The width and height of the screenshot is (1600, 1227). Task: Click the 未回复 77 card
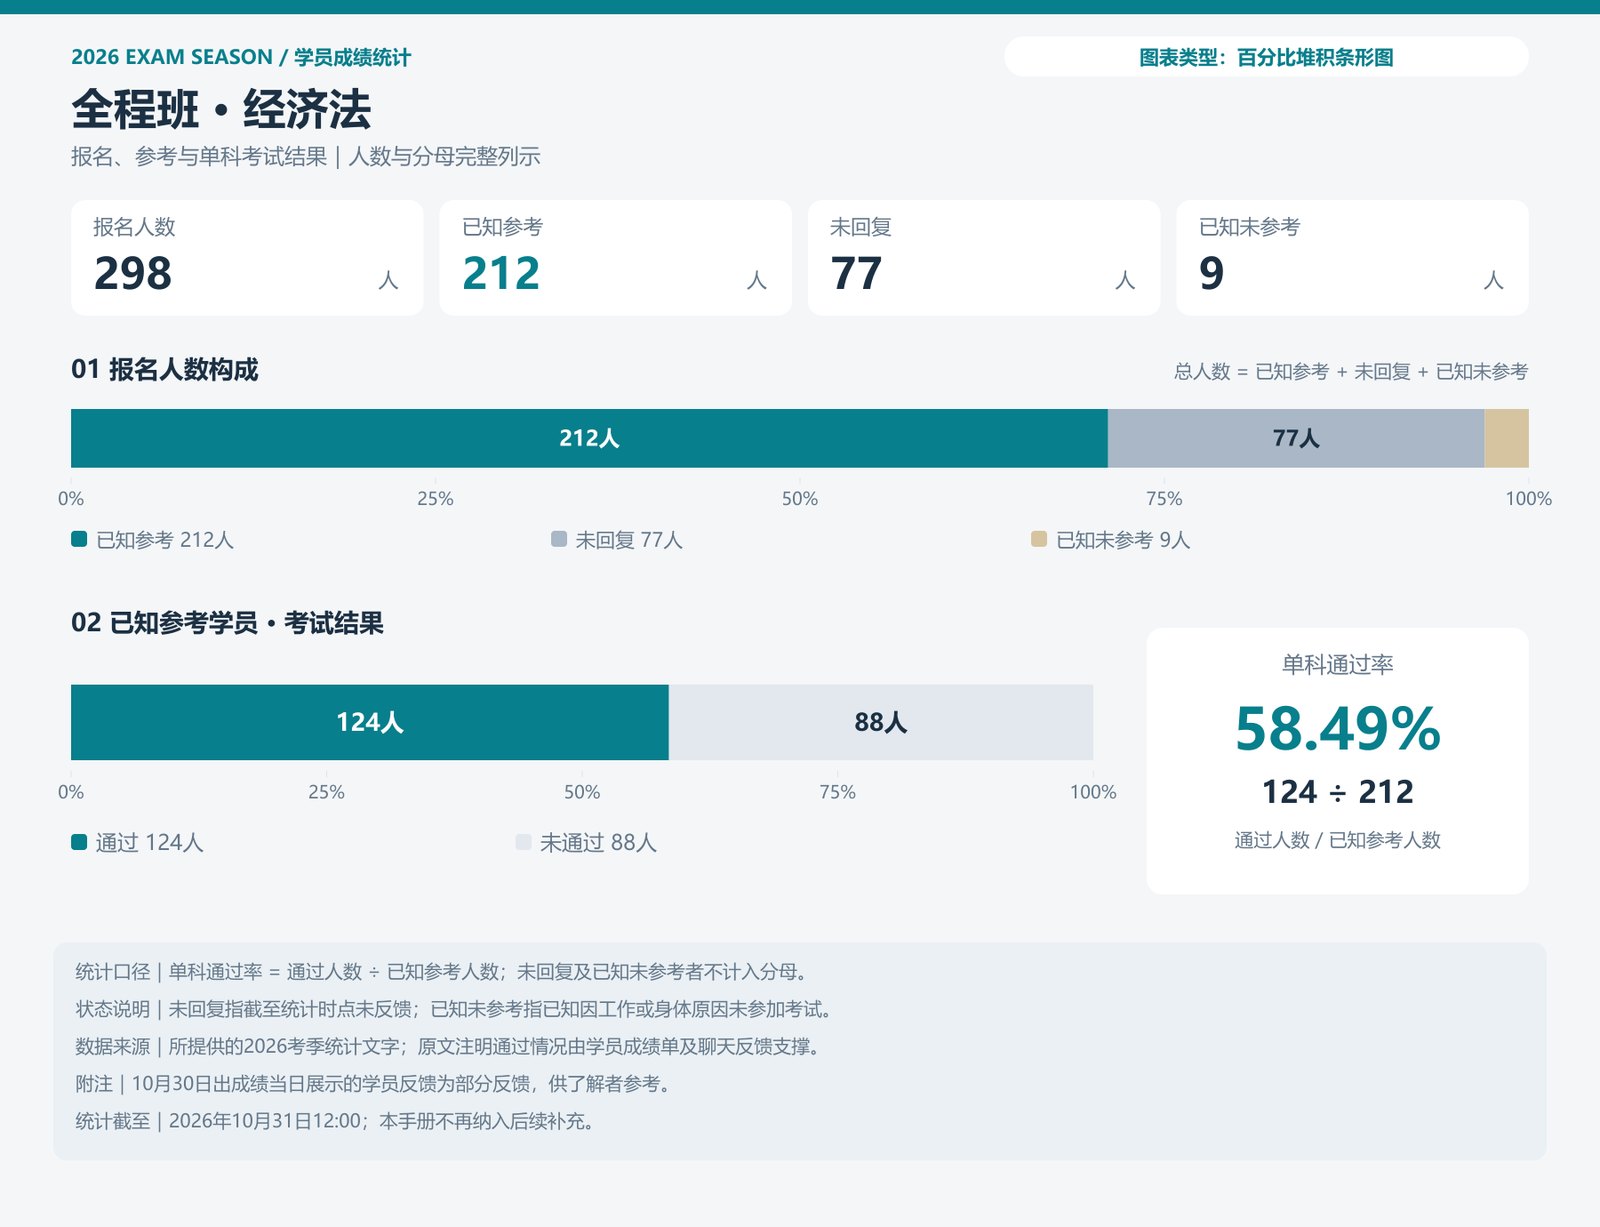984,258
